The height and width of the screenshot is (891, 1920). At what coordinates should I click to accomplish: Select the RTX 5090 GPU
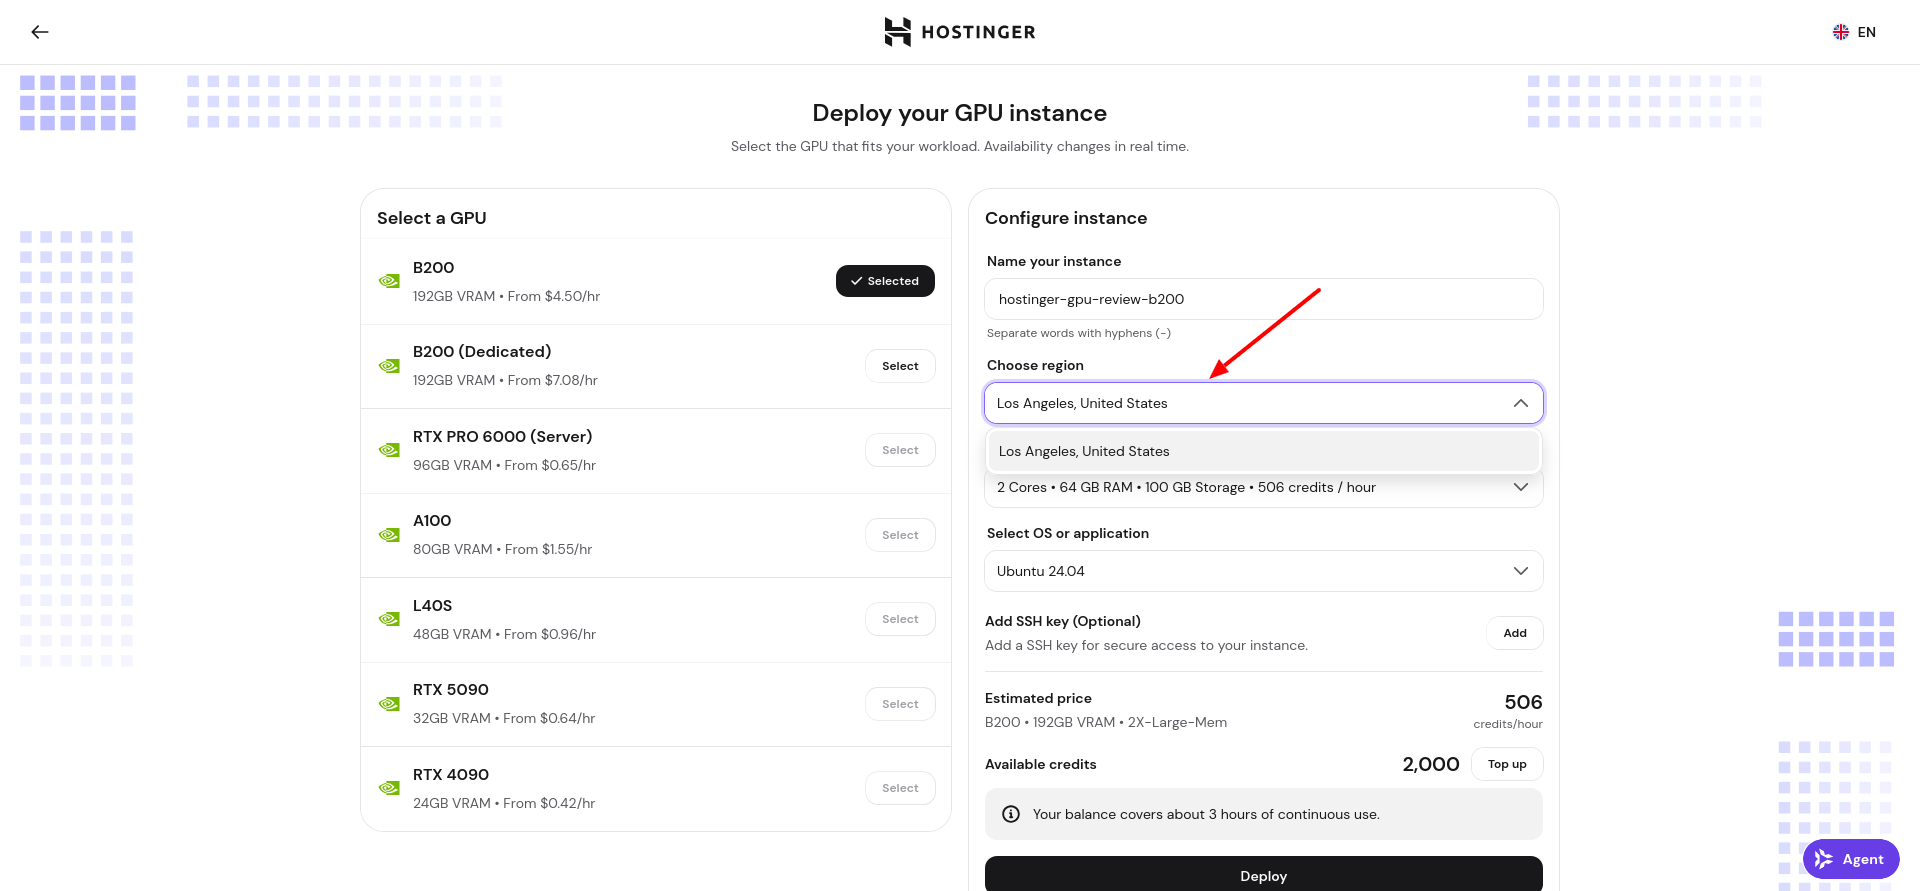(900, 704)
